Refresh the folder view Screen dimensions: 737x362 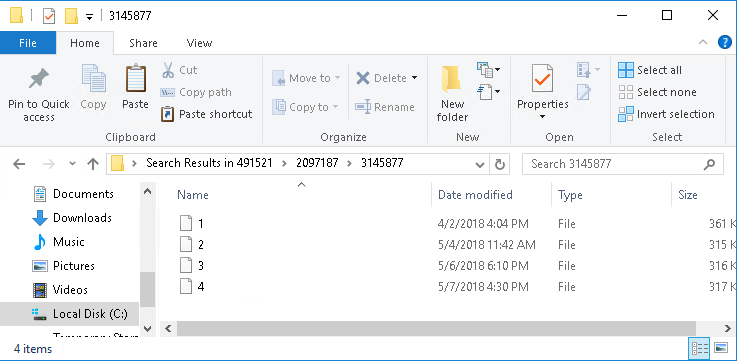[x=500, y=164]
